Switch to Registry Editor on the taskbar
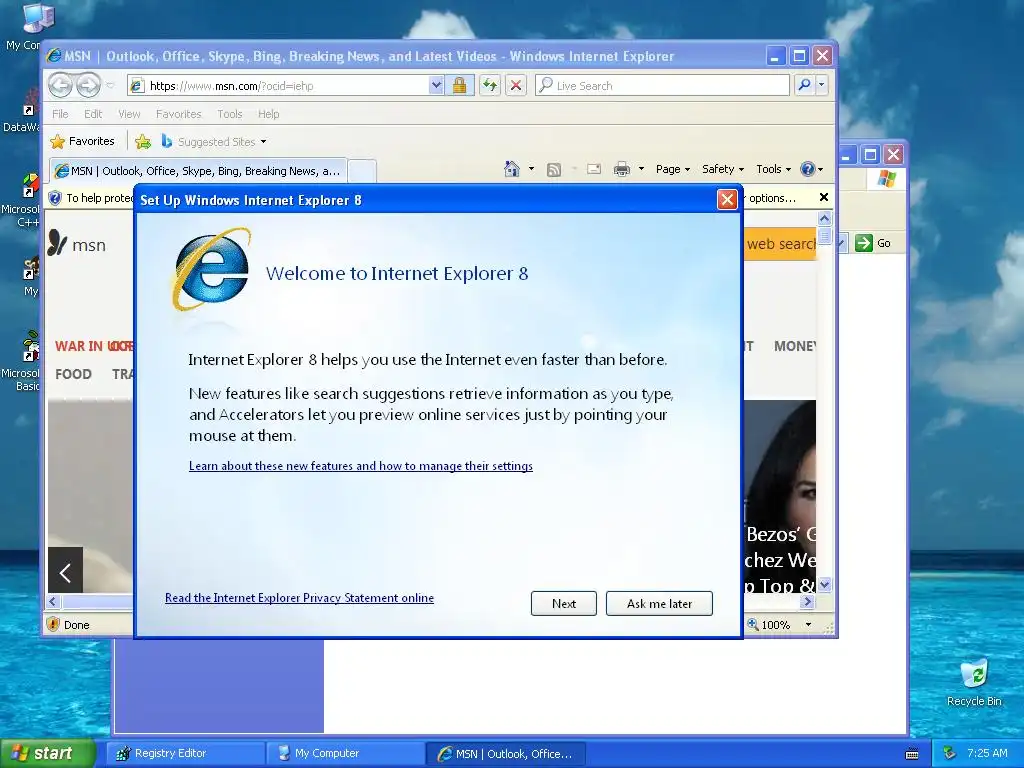Screen dimensions: 1024x768 point(185,754)
